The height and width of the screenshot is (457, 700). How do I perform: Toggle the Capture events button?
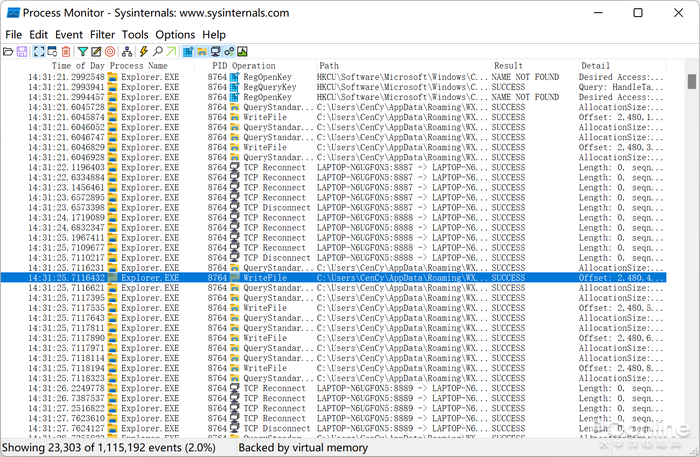click(38, 51)
